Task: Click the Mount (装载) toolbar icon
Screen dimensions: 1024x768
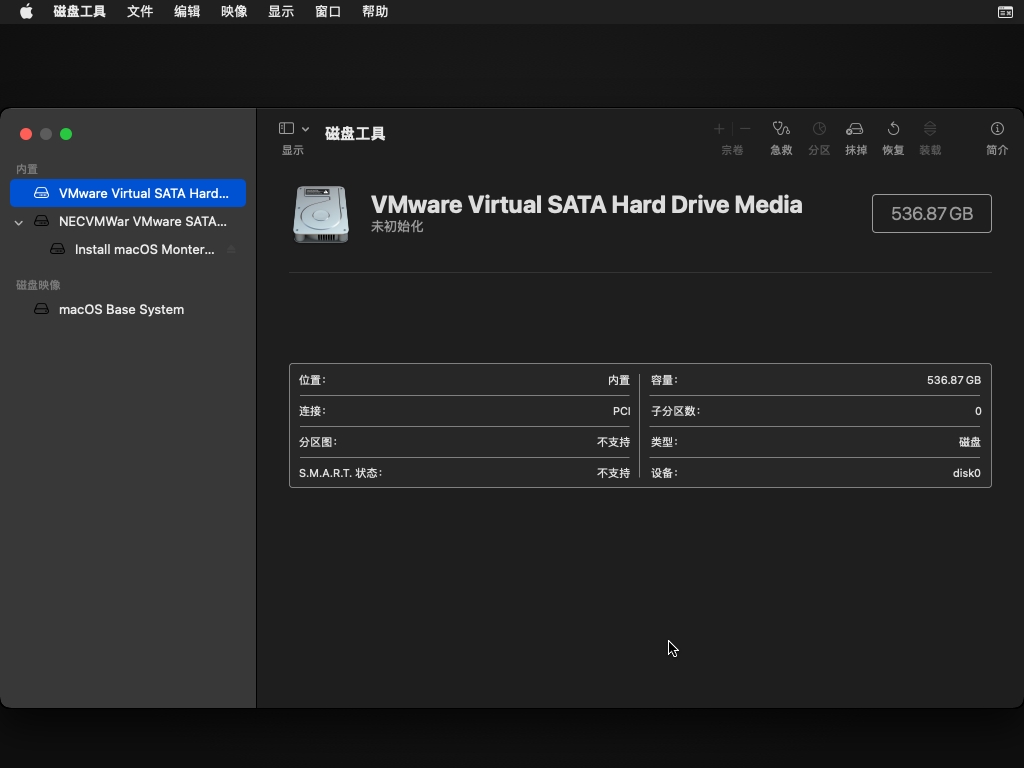Action: [x=930, y=129]
